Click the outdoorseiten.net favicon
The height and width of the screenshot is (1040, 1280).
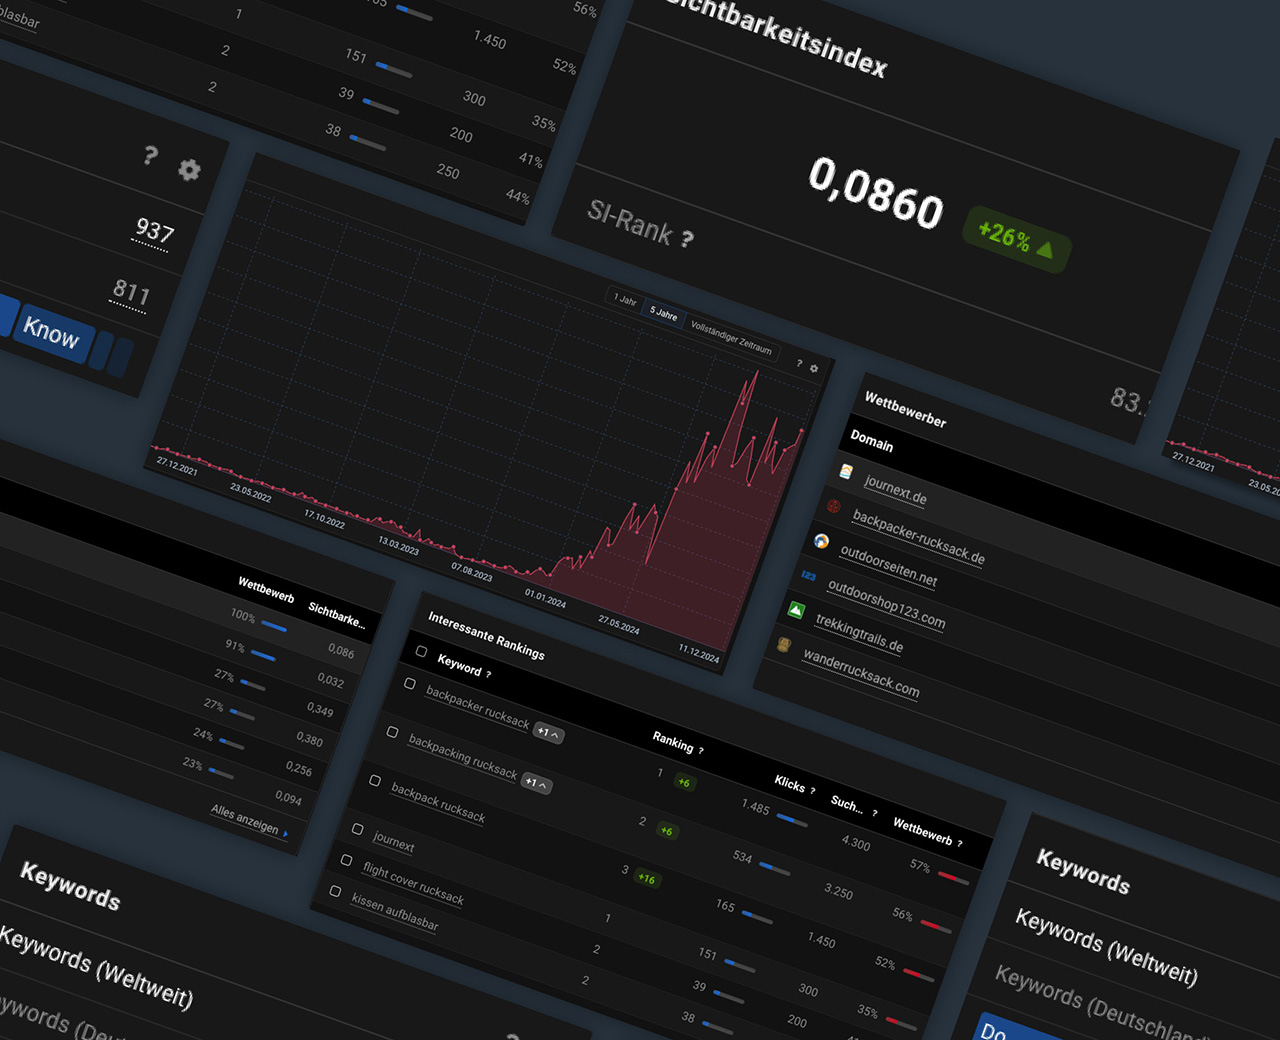pyautogui.click(x=821, y=541)
